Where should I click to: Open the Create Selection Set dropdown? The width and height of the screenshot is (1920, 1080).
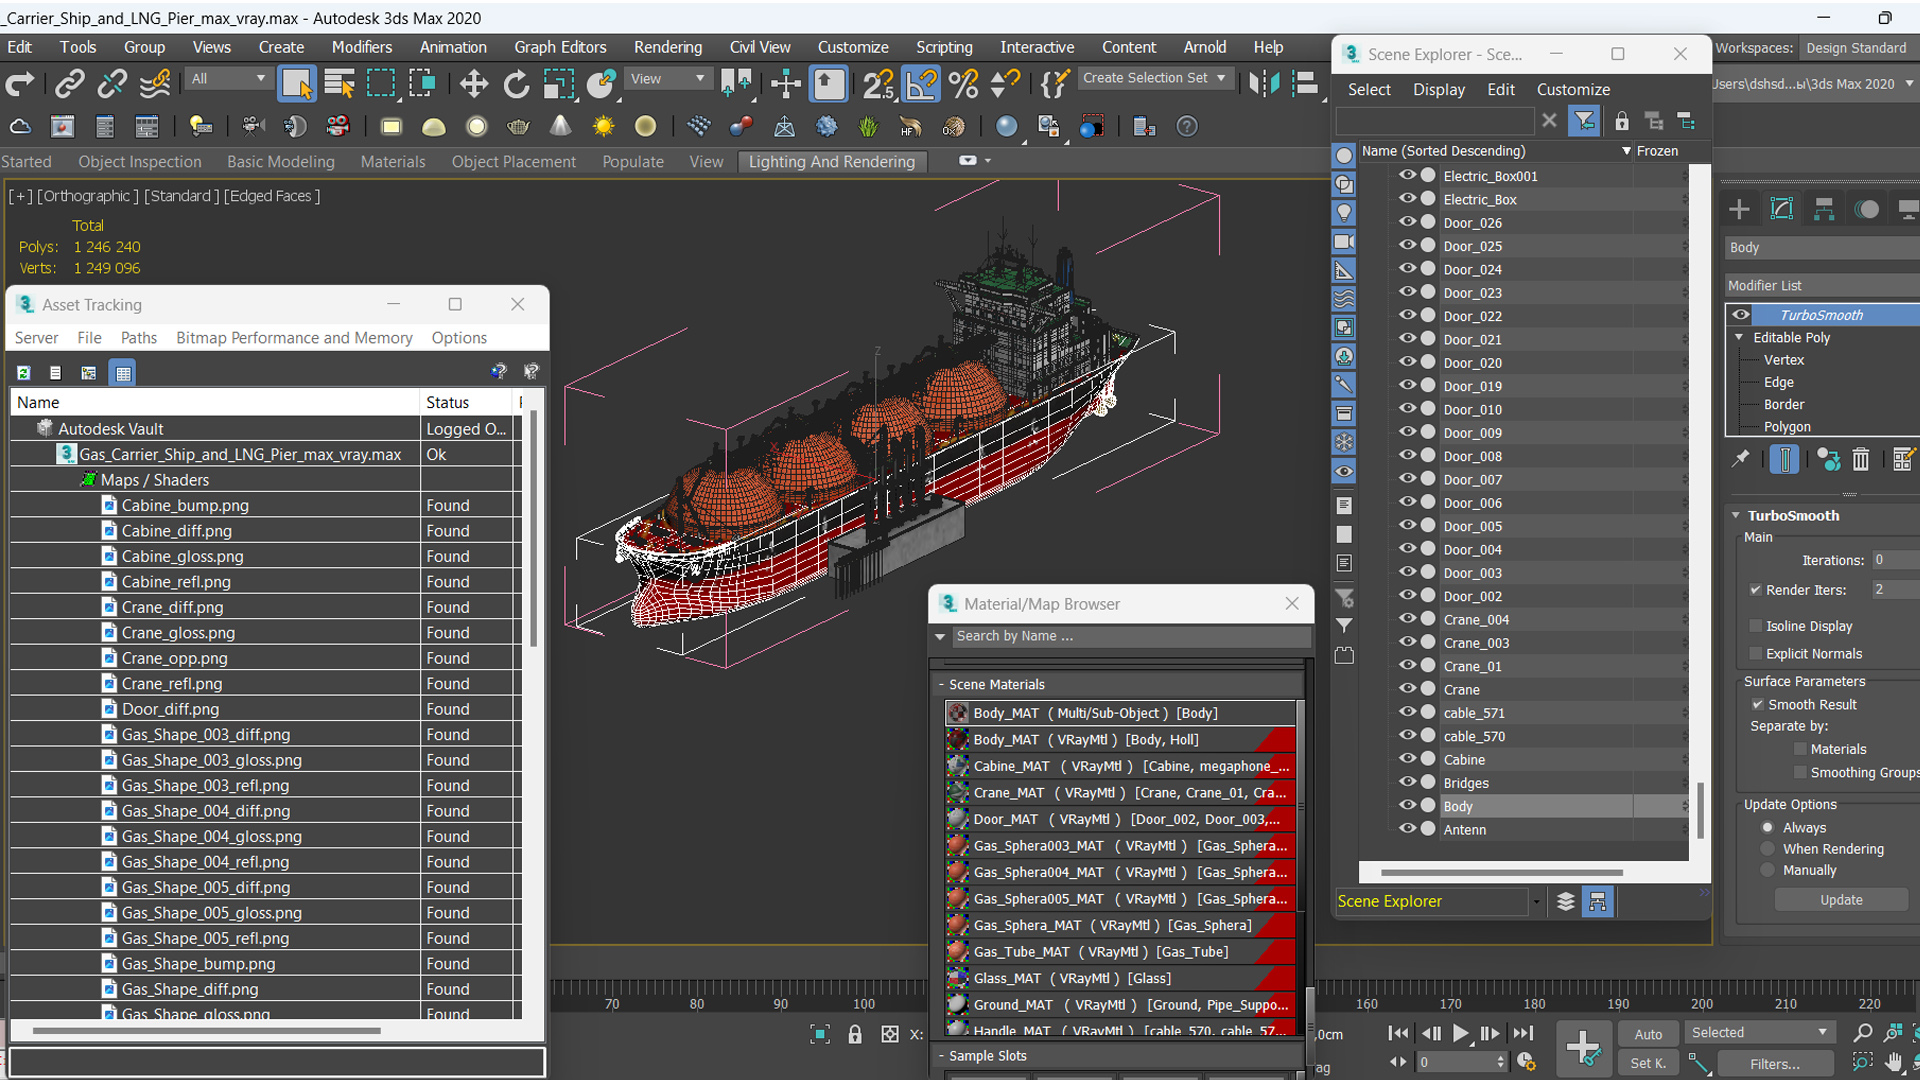tap(1155, 78)
